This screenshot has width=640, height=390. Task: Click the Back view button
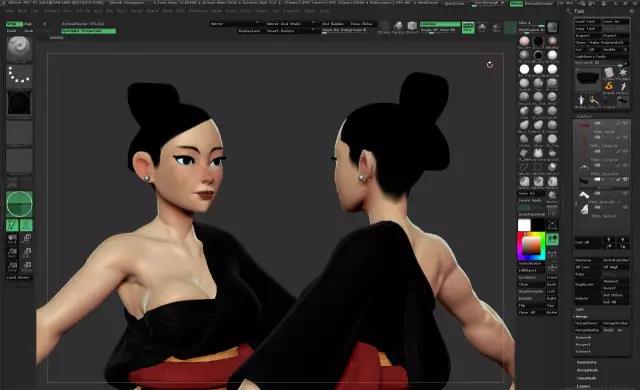[x=552, y=284]
